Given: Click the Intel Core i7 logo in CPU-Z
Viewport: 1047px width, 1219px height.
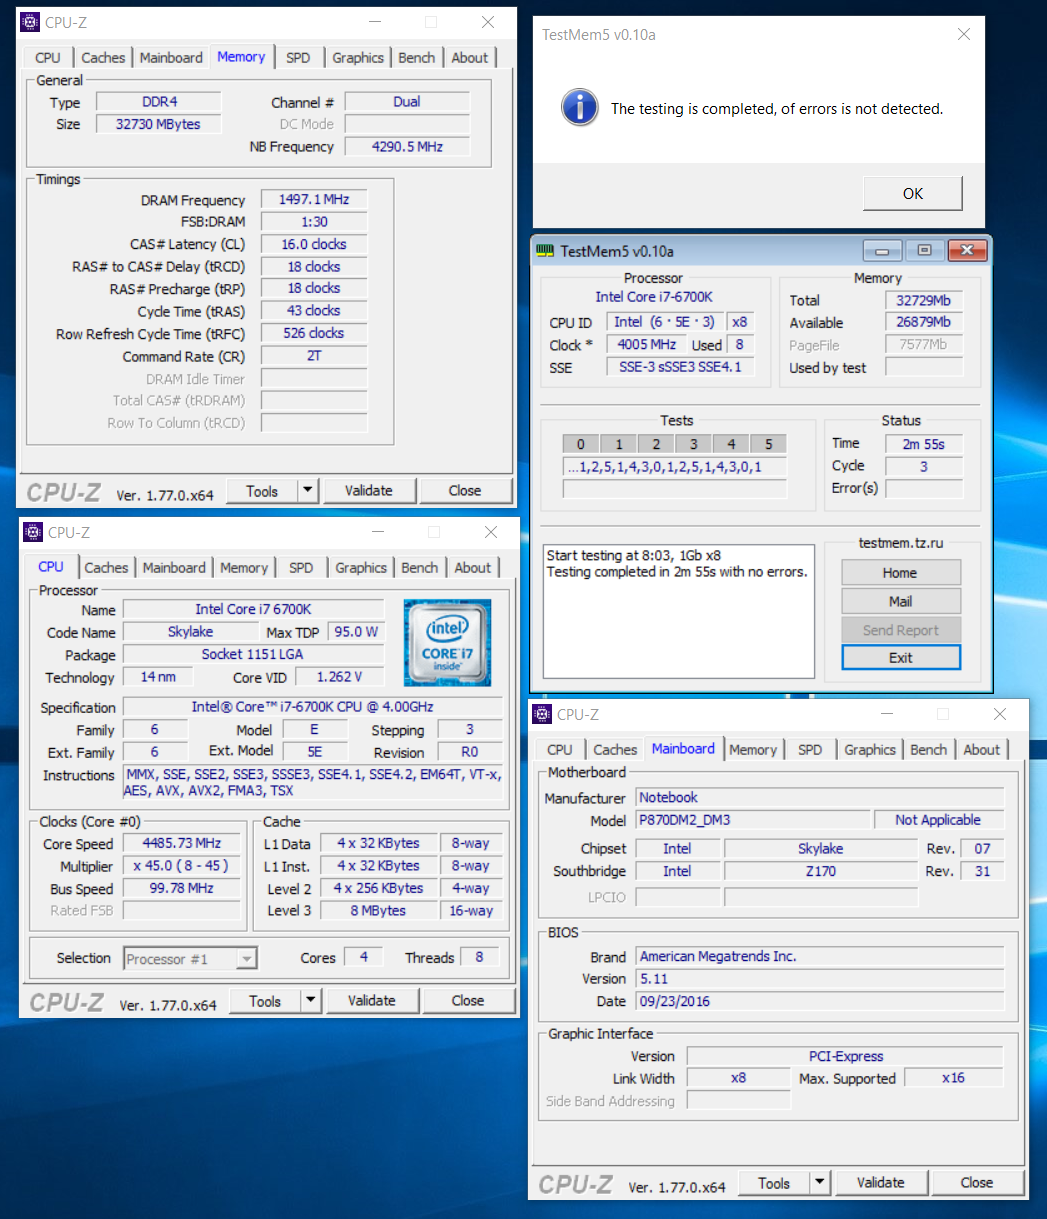Looking at the screenshot, I should (x=447, y=642).
